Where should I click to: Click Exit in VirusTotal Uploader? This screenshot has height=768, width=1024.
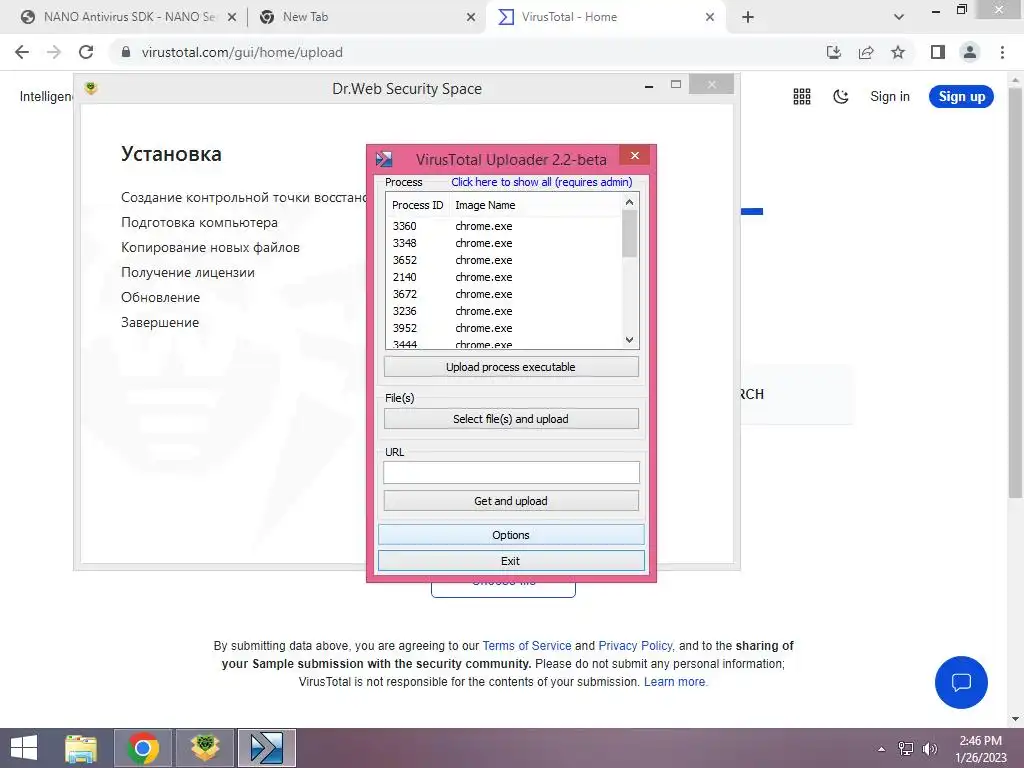tap(511, 561)
